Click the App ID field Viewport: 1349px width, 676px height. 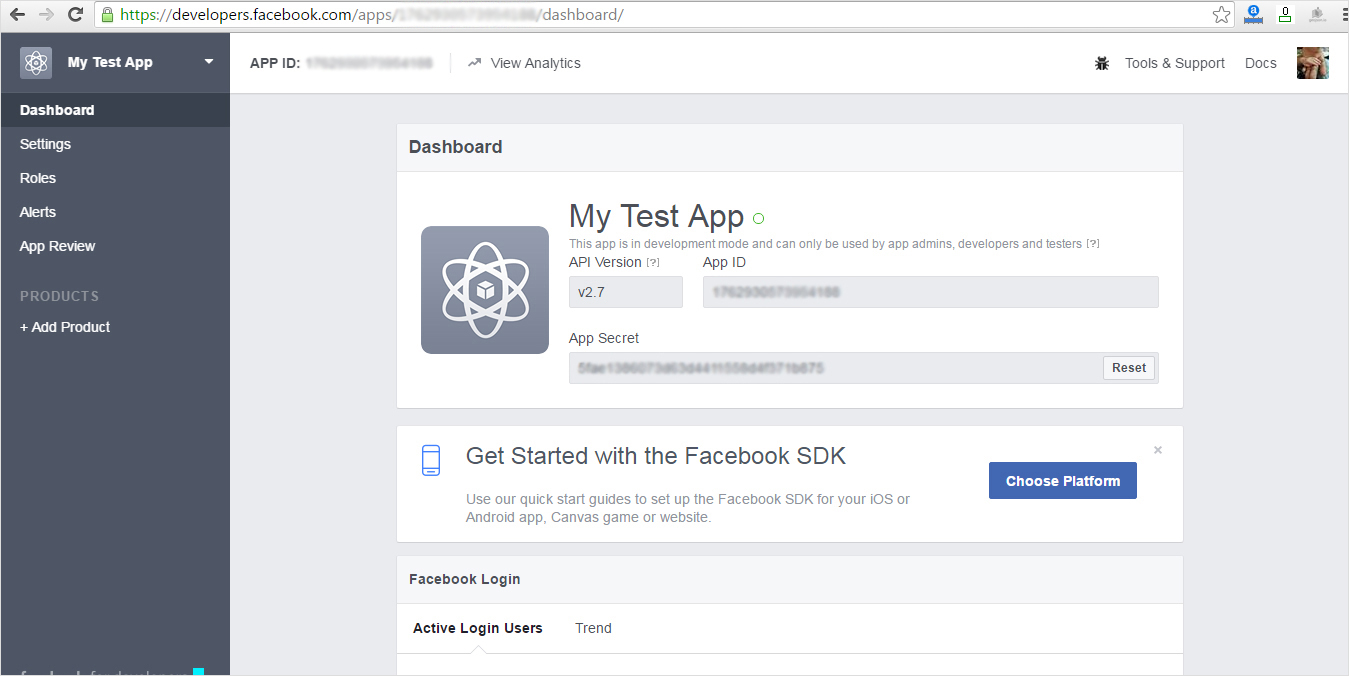[931, 292]
